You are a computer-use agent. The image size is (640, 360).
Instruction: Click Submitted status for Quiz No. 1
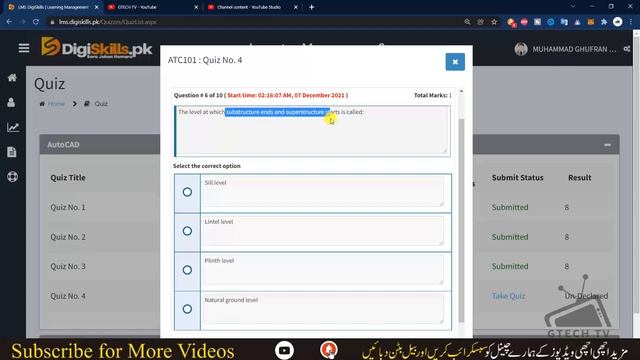[510, 207]
